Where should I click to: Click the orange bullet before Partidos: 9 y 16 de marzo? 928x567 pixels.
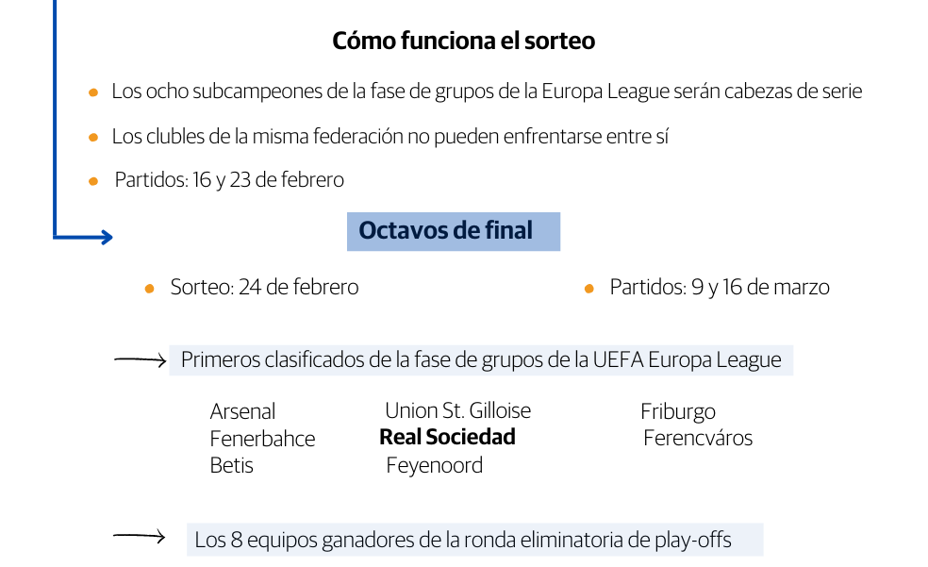coord(590,288)
